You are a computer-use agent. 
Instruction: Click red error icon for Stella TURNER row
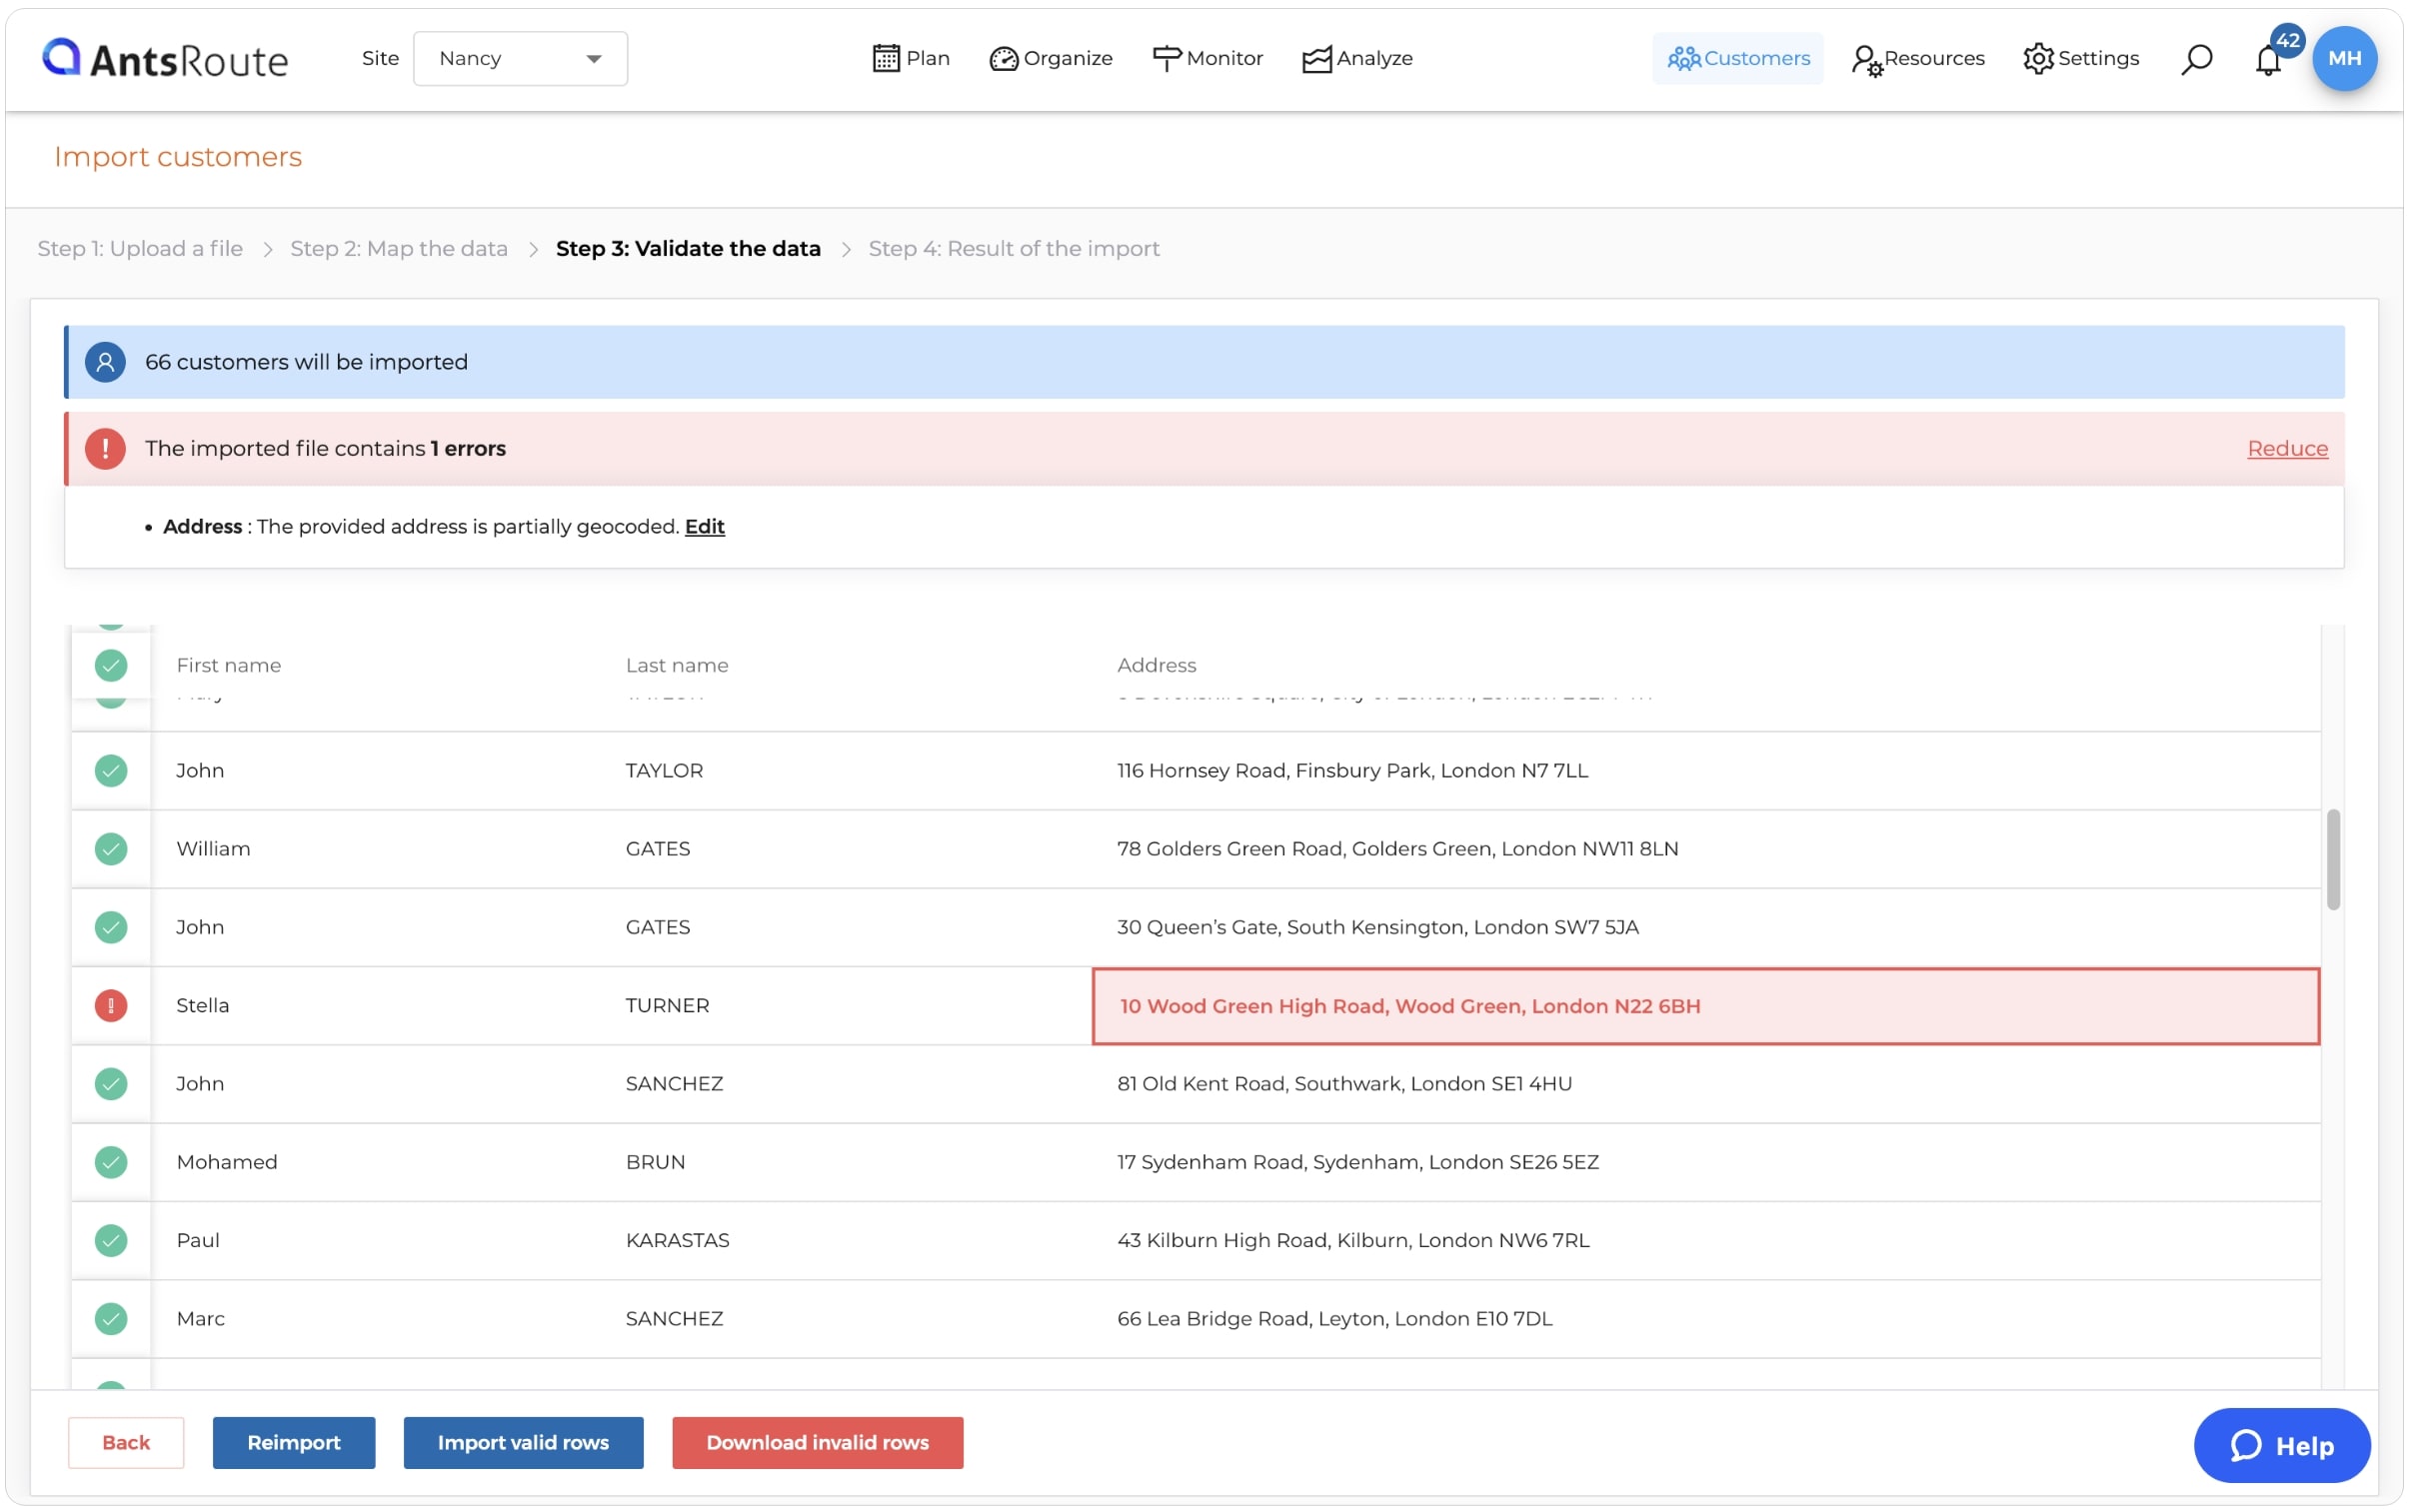click(x=111, y=1005)
